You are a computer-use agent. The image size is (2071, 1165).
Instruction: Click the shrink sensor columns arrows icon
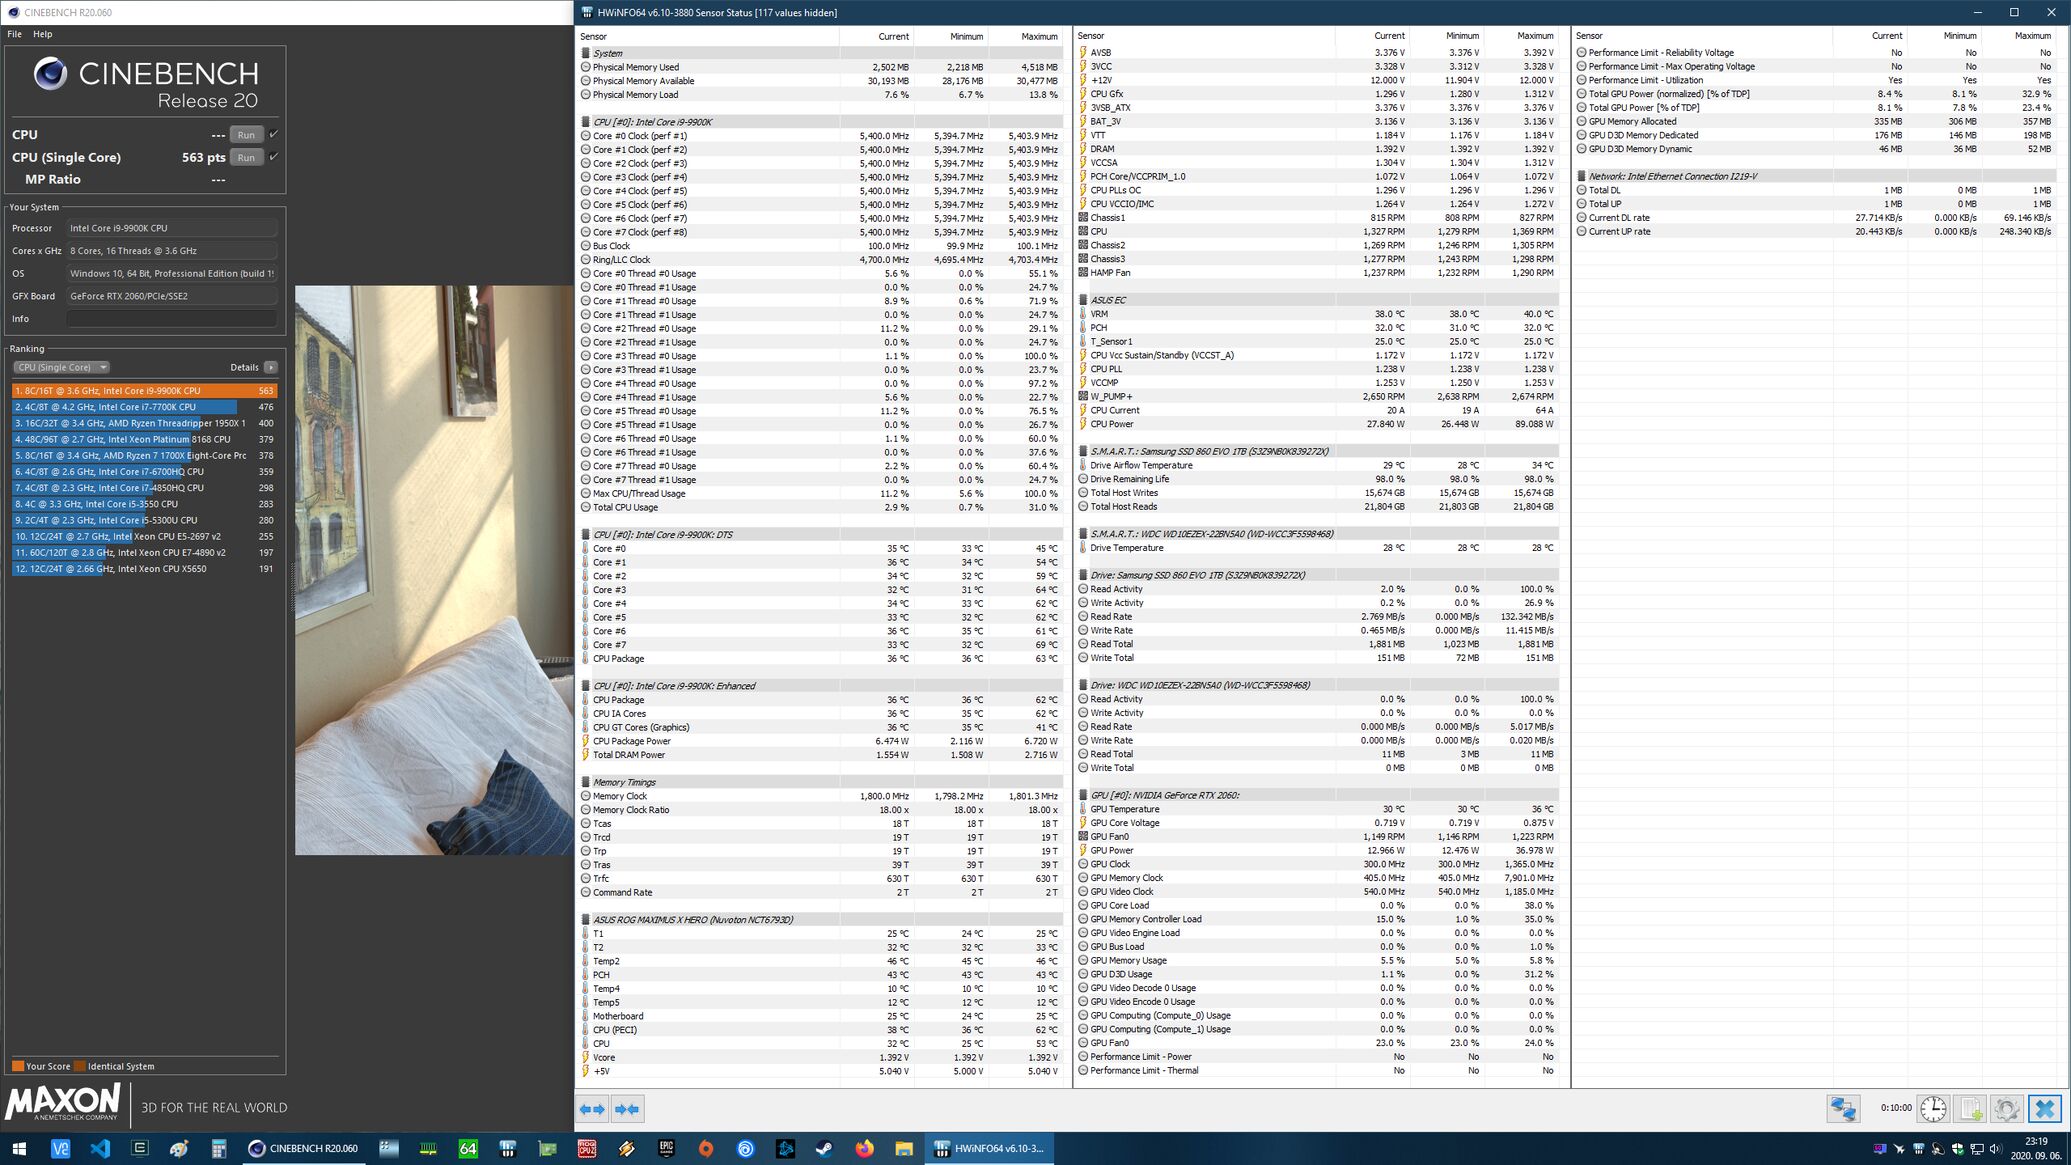pos(627,1108)
